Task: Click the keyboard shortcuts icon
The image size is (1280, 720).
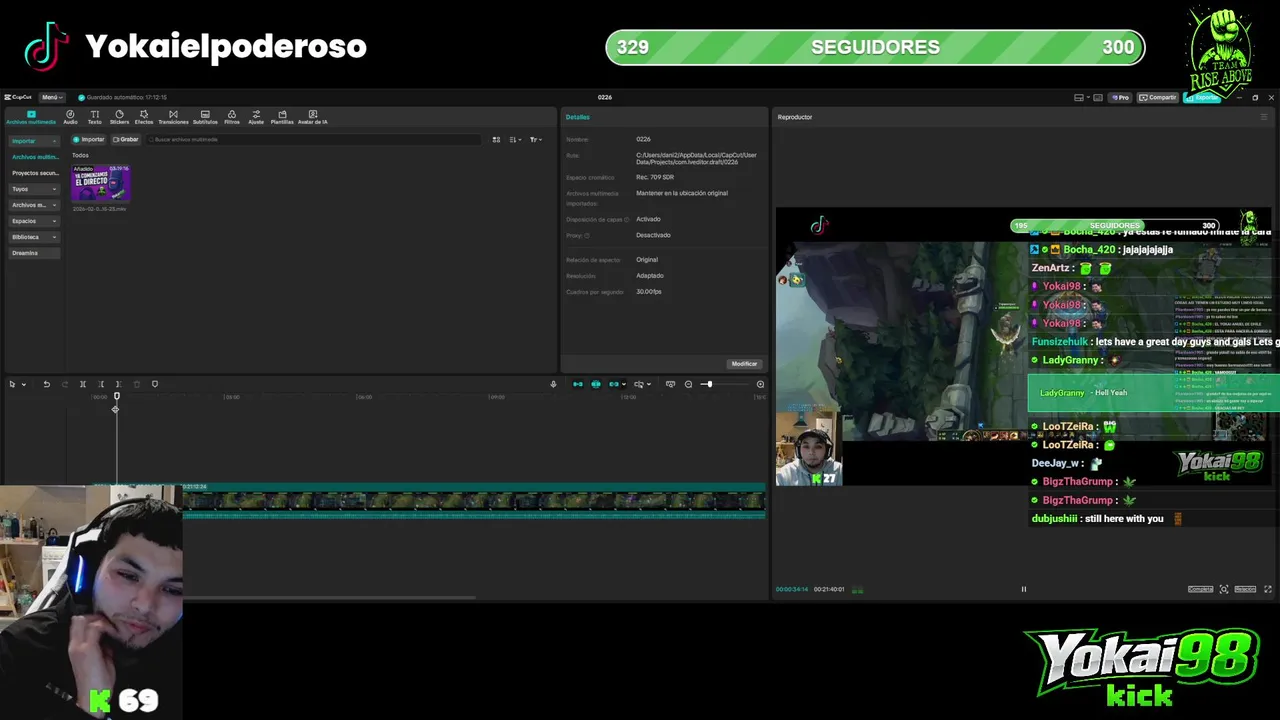Action: (x=1098, y=97)
